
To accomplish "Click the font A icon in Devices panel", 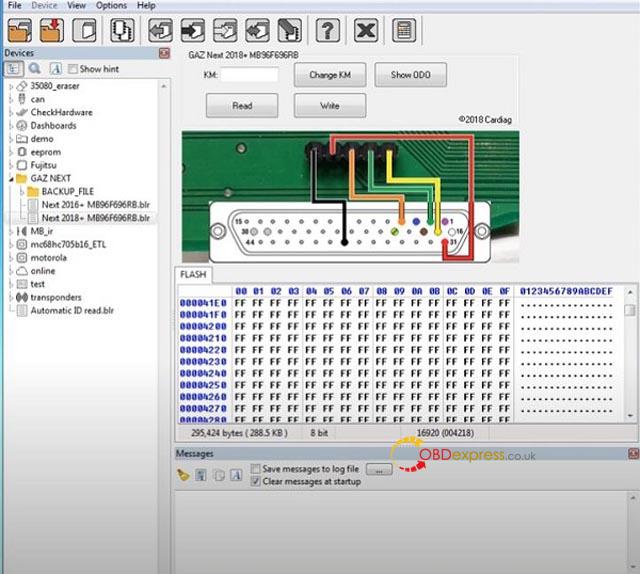I will 56,69.
